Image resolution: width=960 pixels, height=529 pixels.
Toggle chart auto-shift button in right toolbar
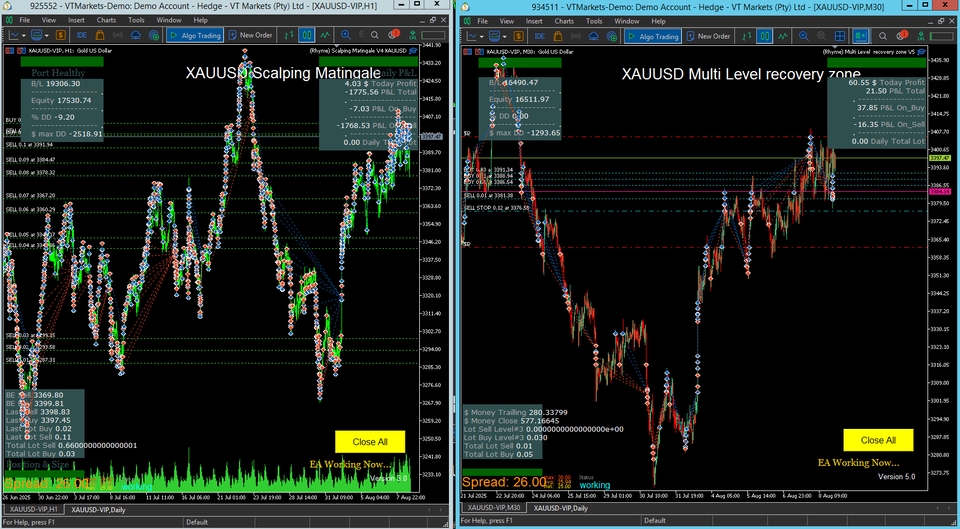click(x=861, y=36)
